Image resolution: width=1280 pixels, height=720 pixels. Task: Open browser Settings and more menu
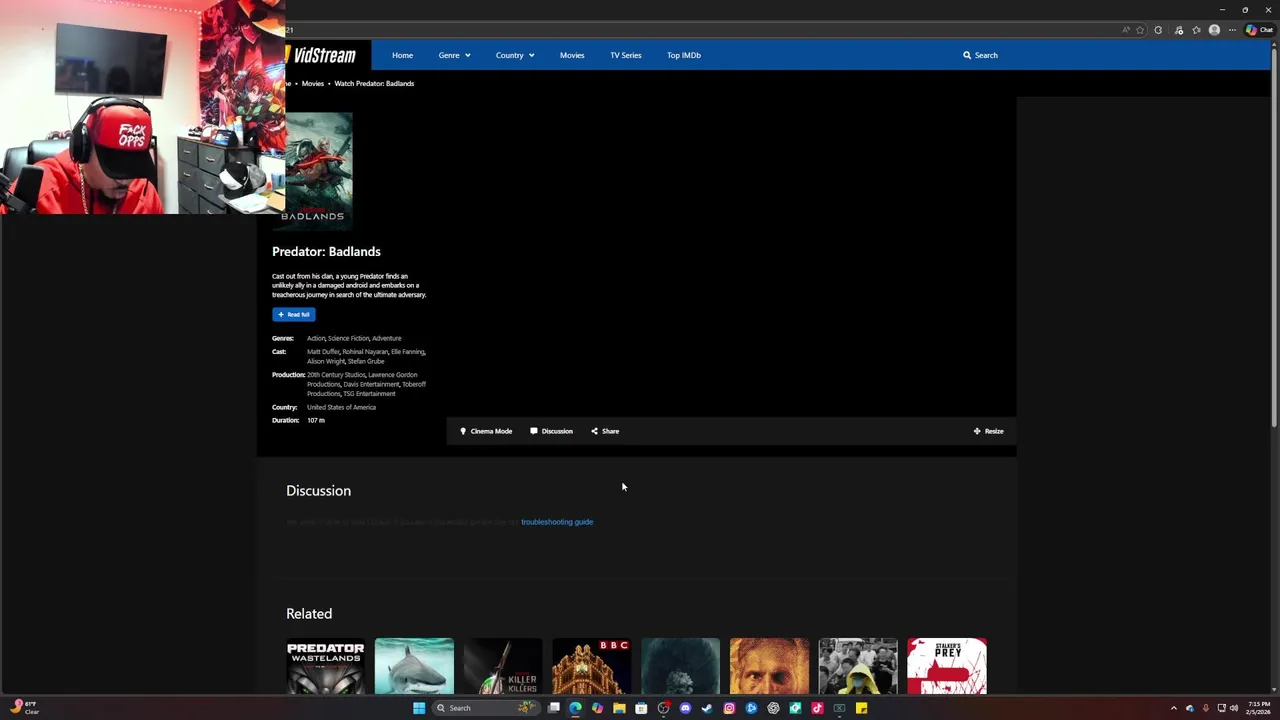pyautogui.click(x=1232, y=30)
